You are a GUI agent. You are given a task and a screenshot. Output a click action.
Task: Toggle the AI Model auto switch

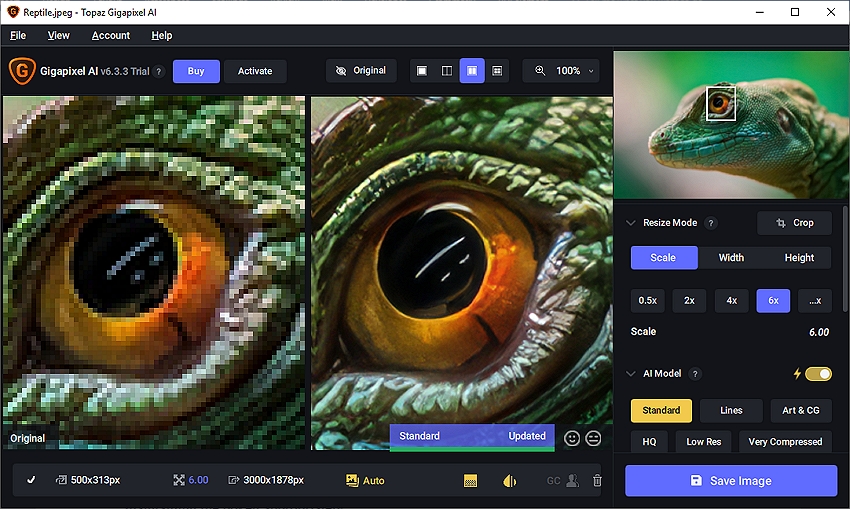(817, 374)
